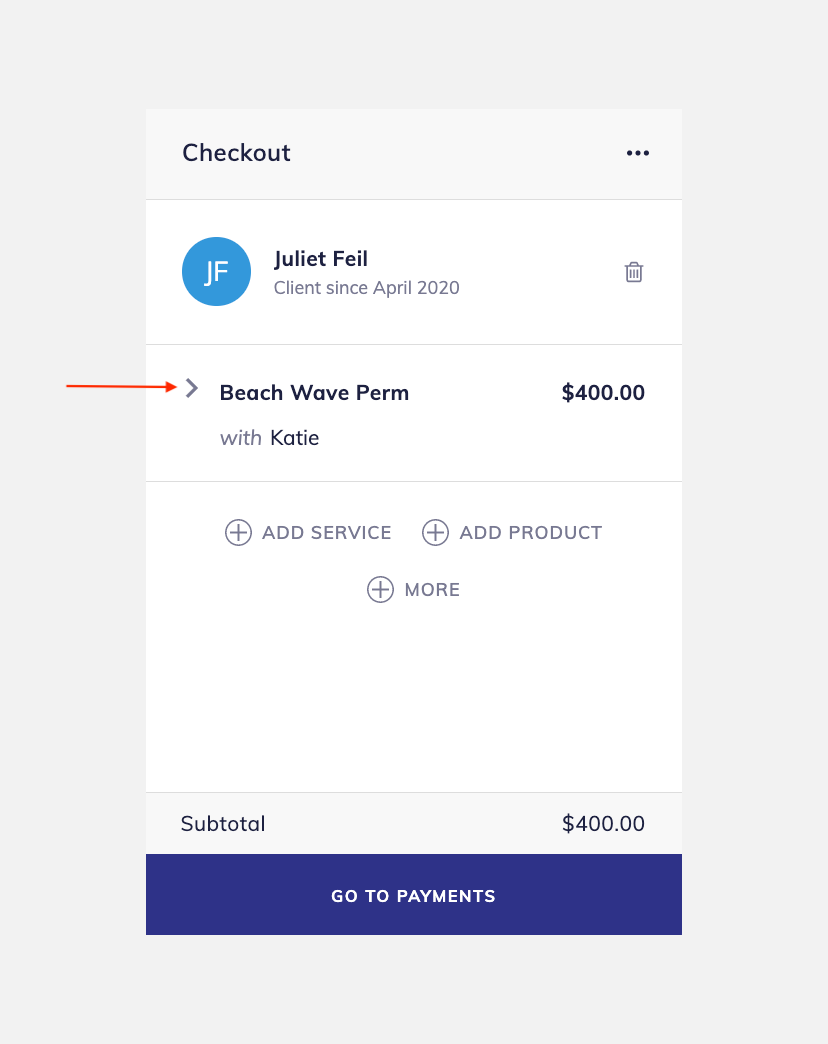This screenshot has height=1044, width=828.
Task: Click the delete icon on the client card
Action: click(x=633, y=271)
